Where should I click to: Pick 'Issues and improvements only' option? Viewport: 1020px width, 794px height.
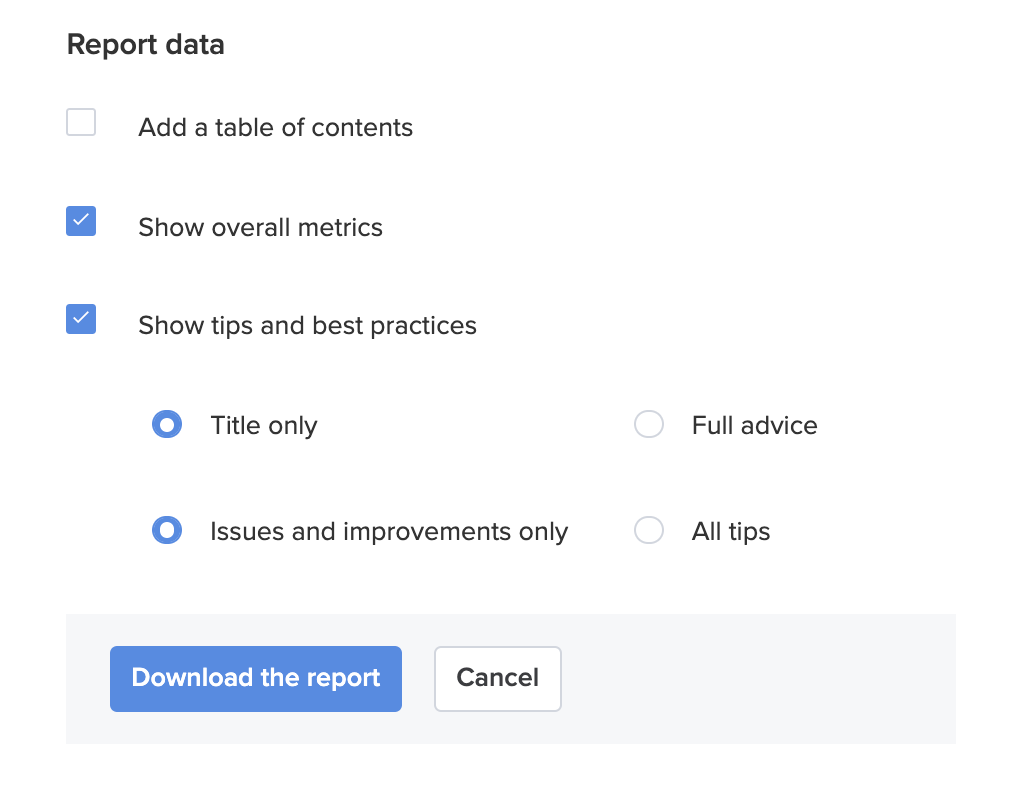(x=167, y=530)
